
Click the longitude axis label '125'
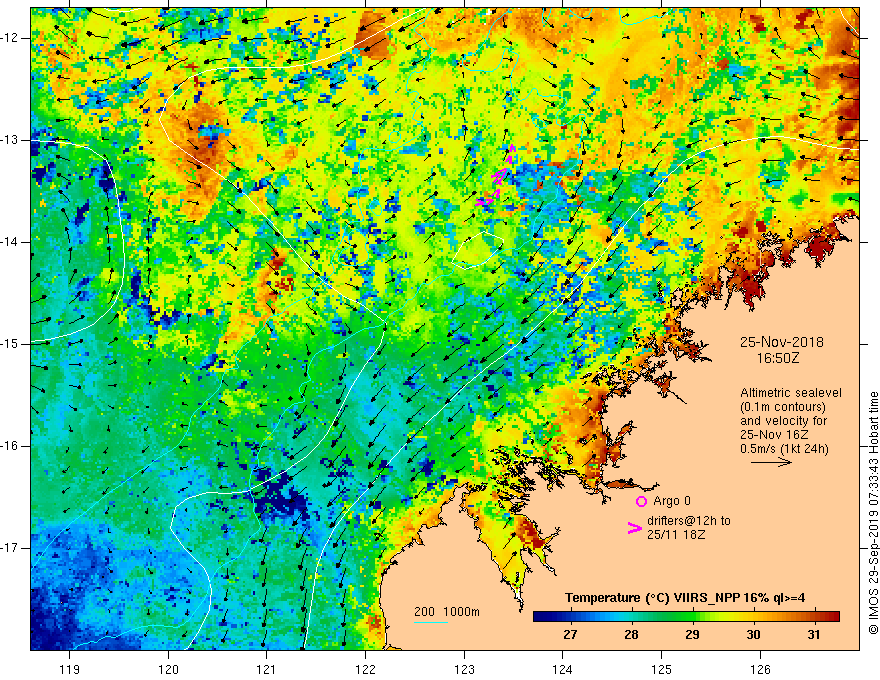click(x=662, y=669)
